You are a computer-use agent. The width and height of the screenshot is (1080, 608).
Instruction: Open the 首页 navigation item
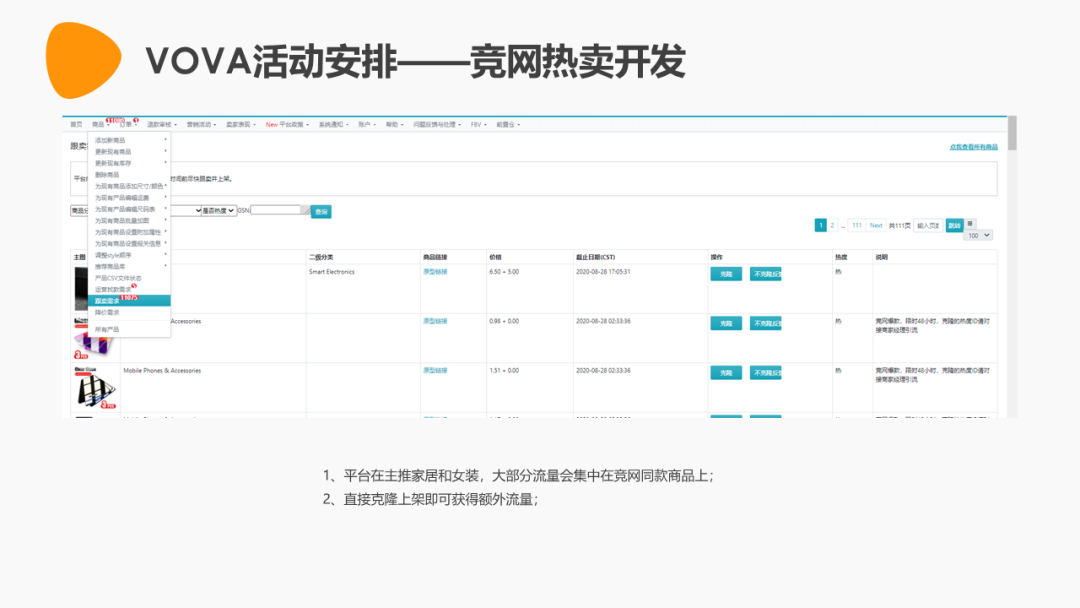click(x=76, y=125)
